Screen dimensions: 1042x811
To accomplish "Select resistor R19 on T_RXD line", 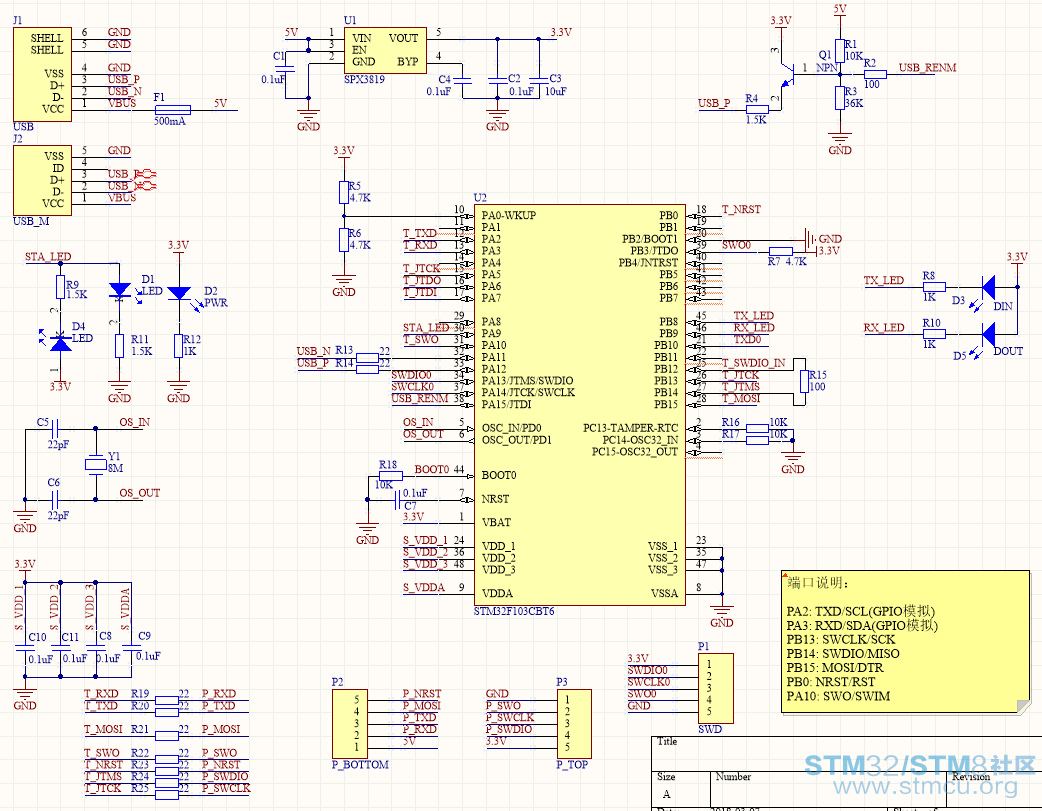I will click(x=167, y=700).
